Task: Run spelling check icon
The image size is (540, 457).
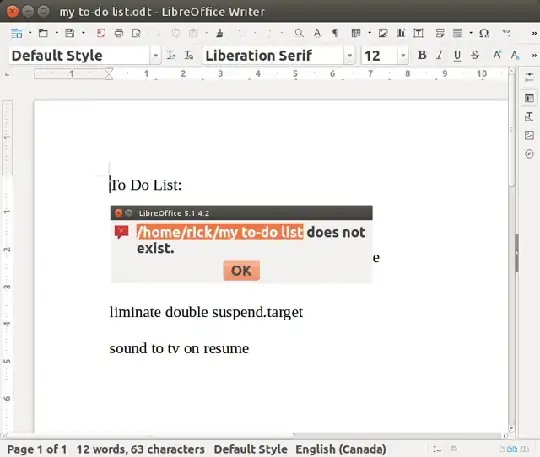Action: pyautogui.click(x=317, y=33)
